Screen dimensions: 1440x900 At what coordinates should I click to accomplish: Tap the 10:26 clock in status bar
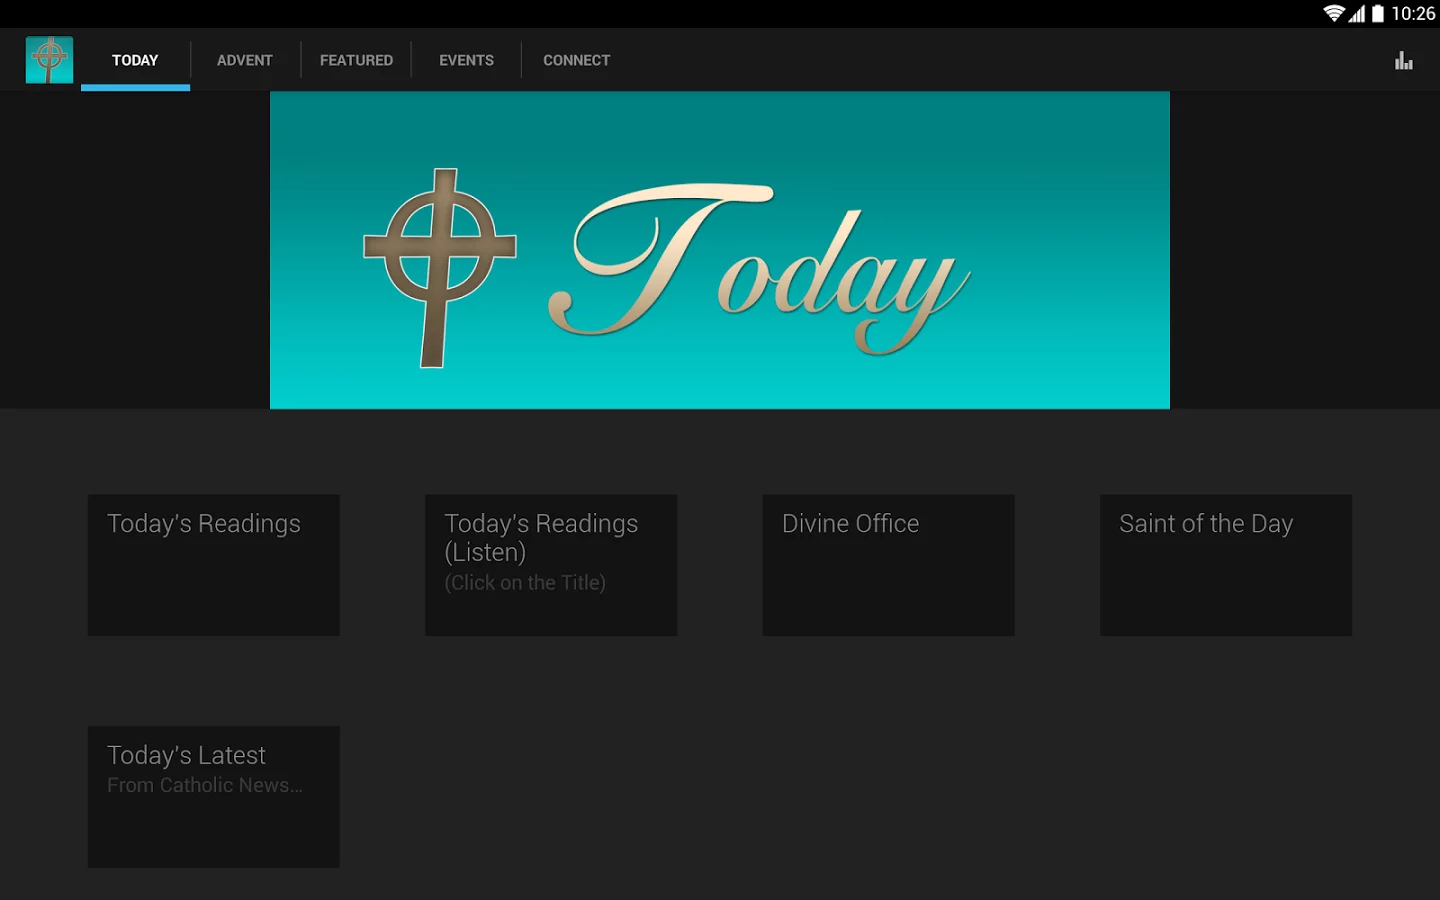[x=1413, y=13]
